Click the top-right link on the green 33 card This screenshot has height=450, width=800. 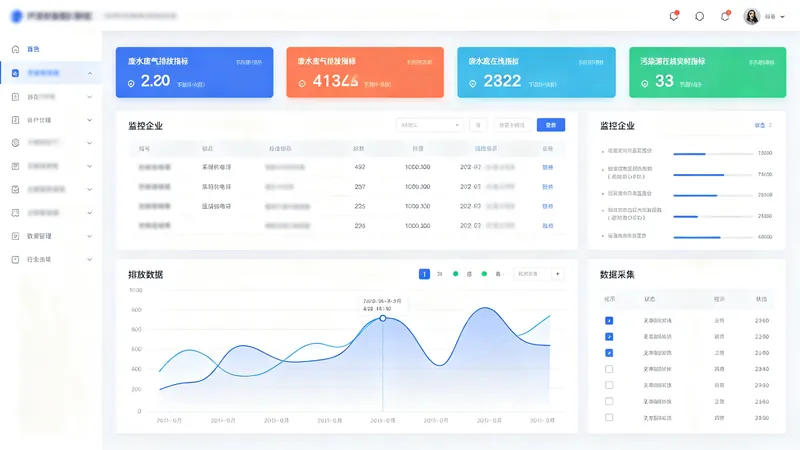click(x=761, y=62)
